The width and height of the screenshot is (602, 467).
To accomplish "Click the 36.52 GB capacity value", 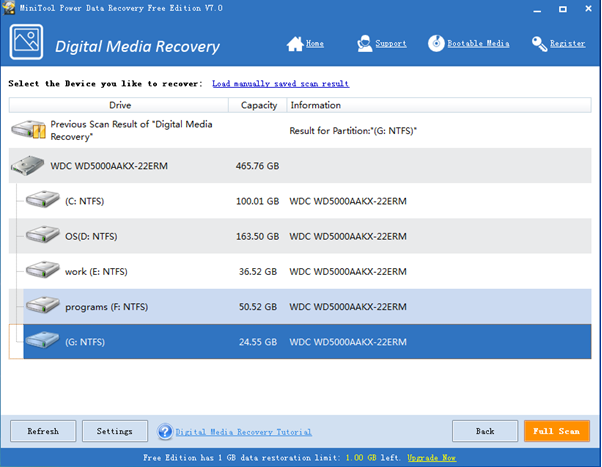I will pos(258,272).
